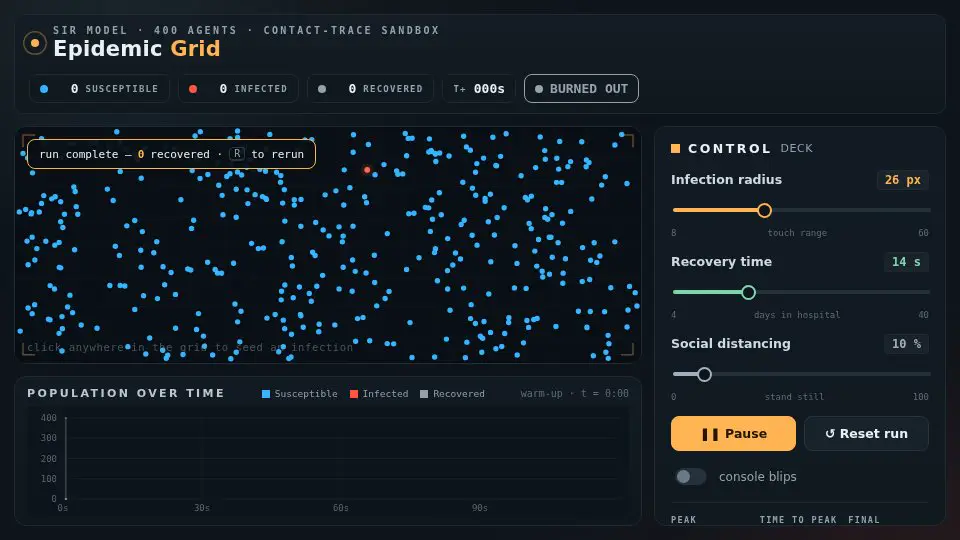Click the 10 % social distancing value

point(906,344)
